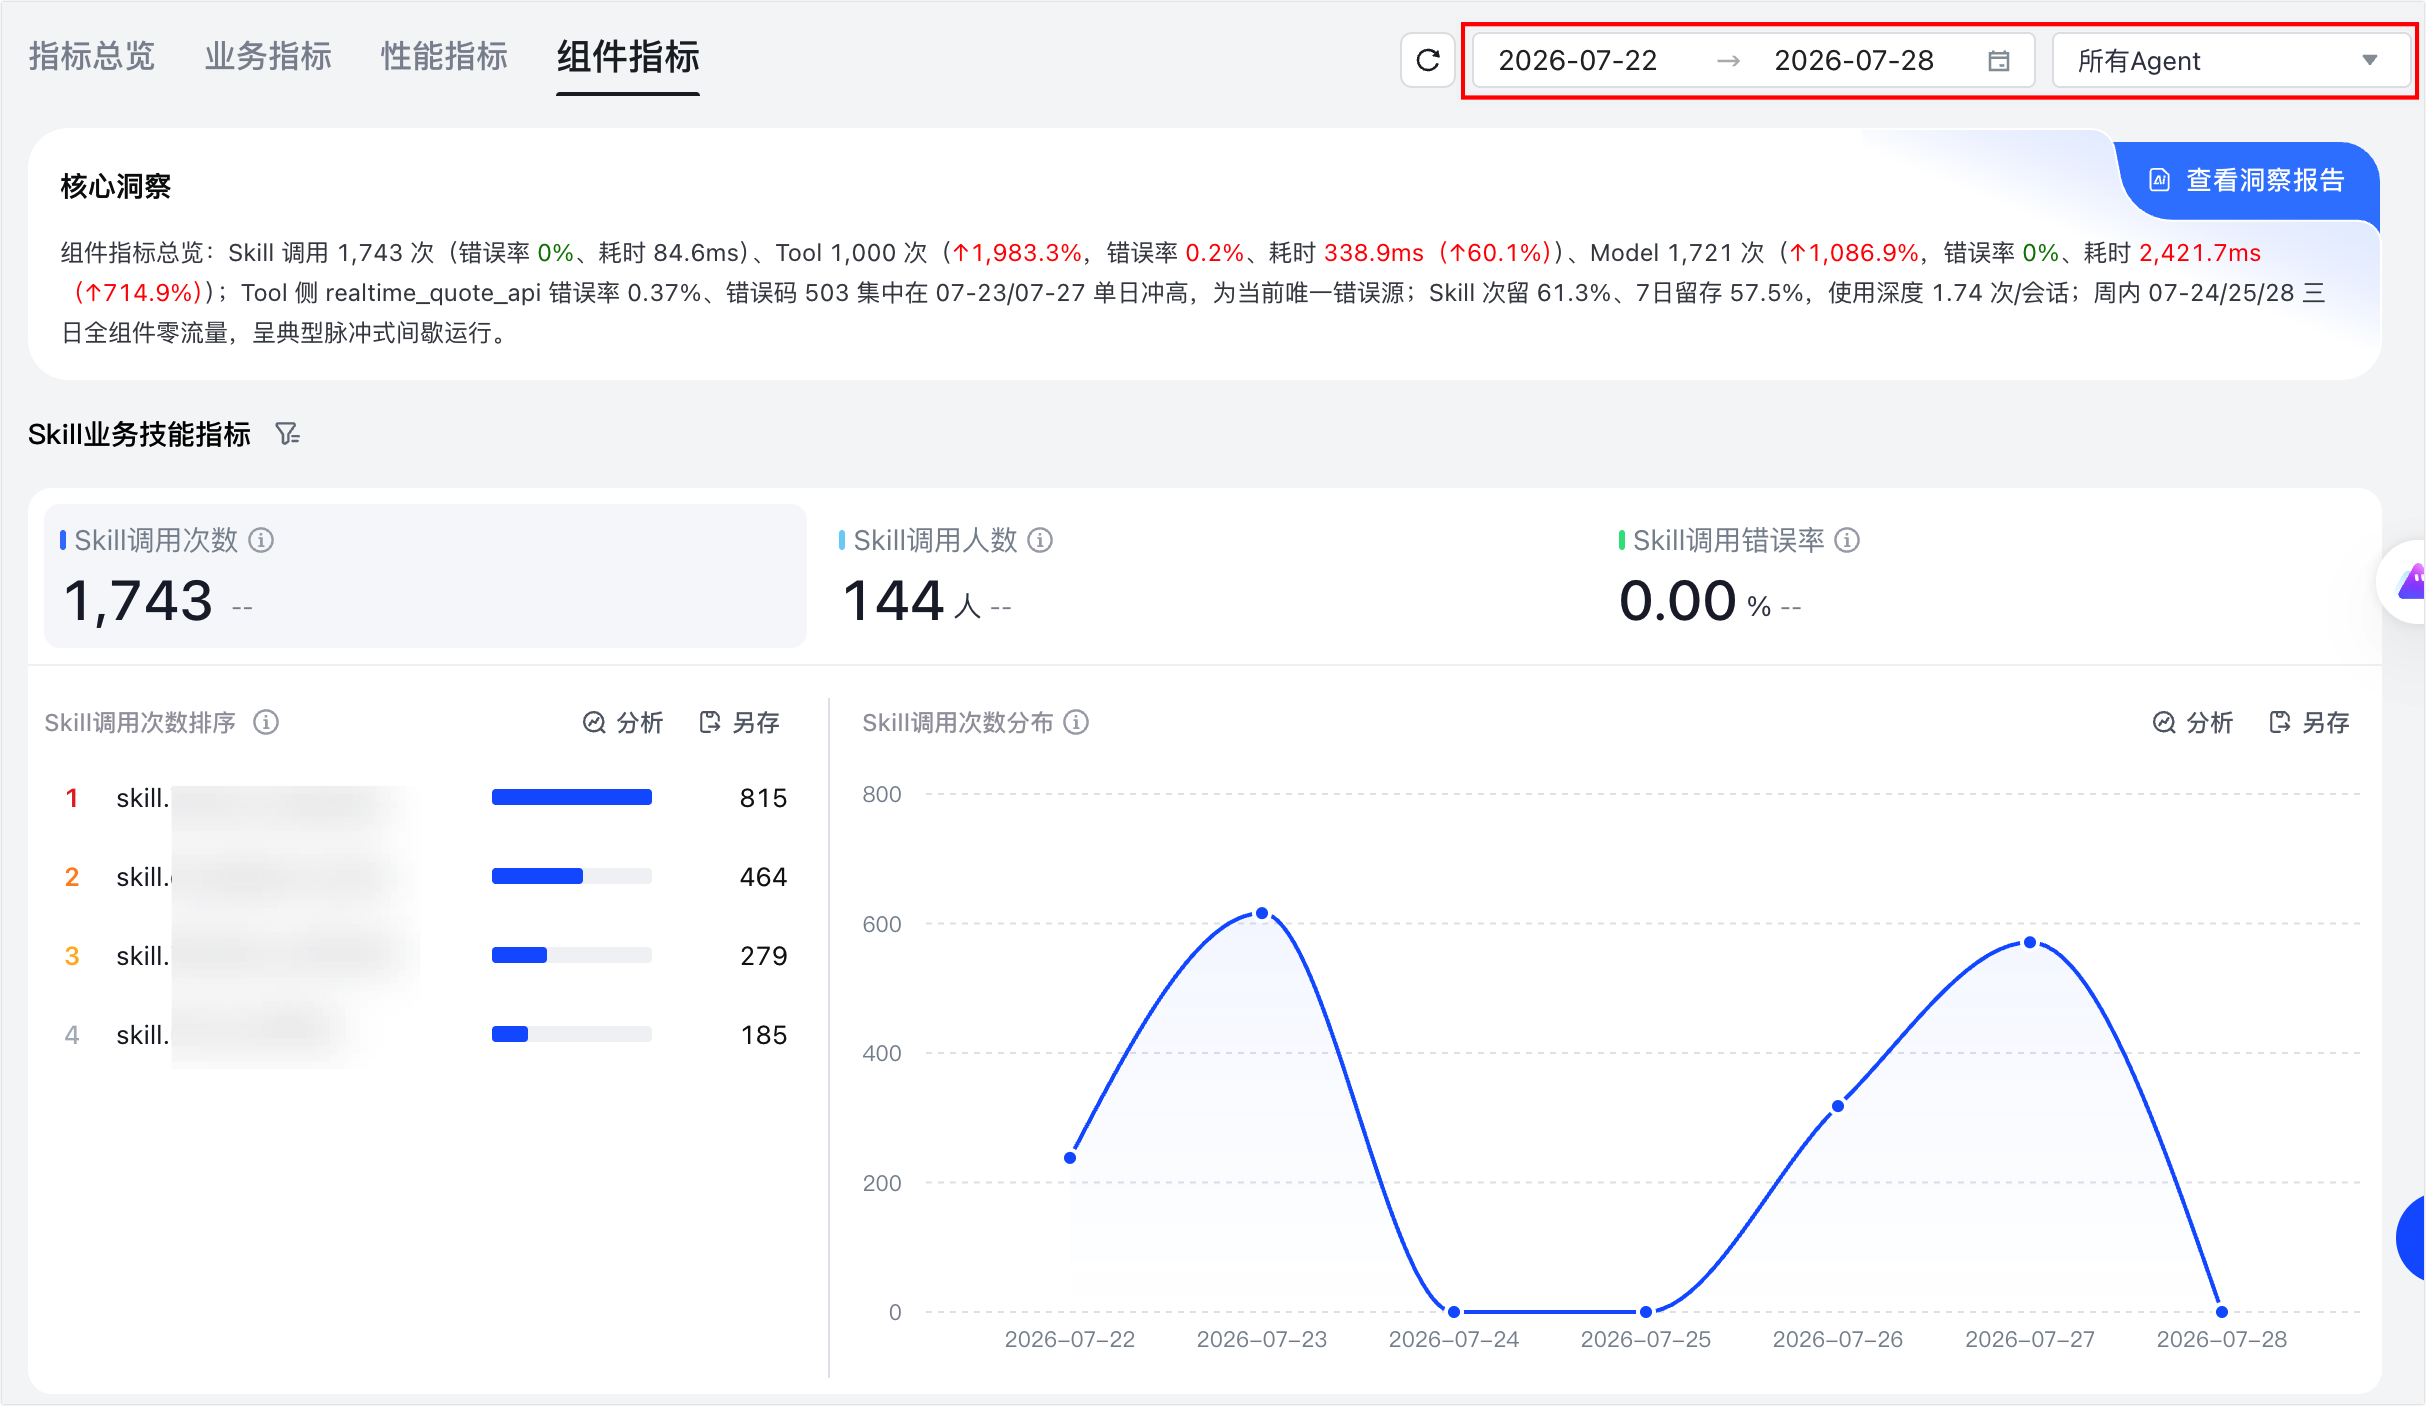
Task: Click chart data point for 2026-07-22
Action: tap(1070, 1158)
